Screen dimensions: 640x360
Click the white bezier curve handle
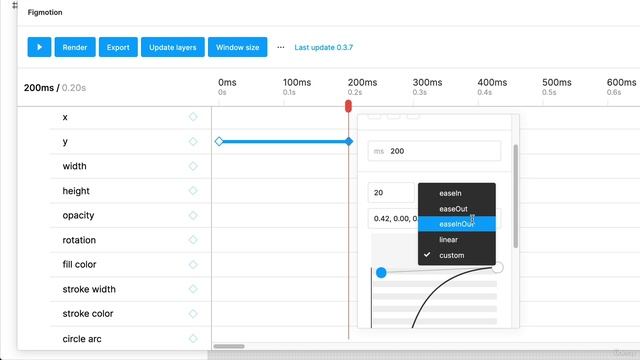(x=498, y=268)
